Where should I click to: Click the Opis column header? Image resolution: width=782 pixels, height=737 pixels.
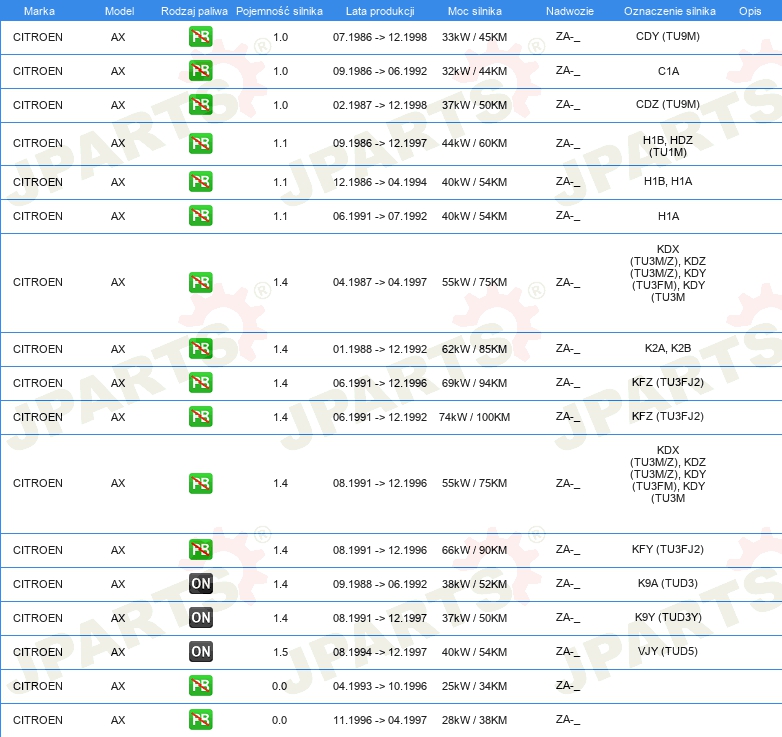[x=749, y=10]
